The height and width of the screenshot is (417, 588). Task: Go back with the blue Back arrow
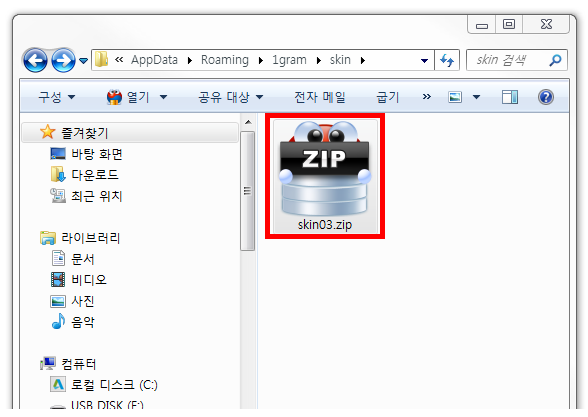click(x=35, y=60)
